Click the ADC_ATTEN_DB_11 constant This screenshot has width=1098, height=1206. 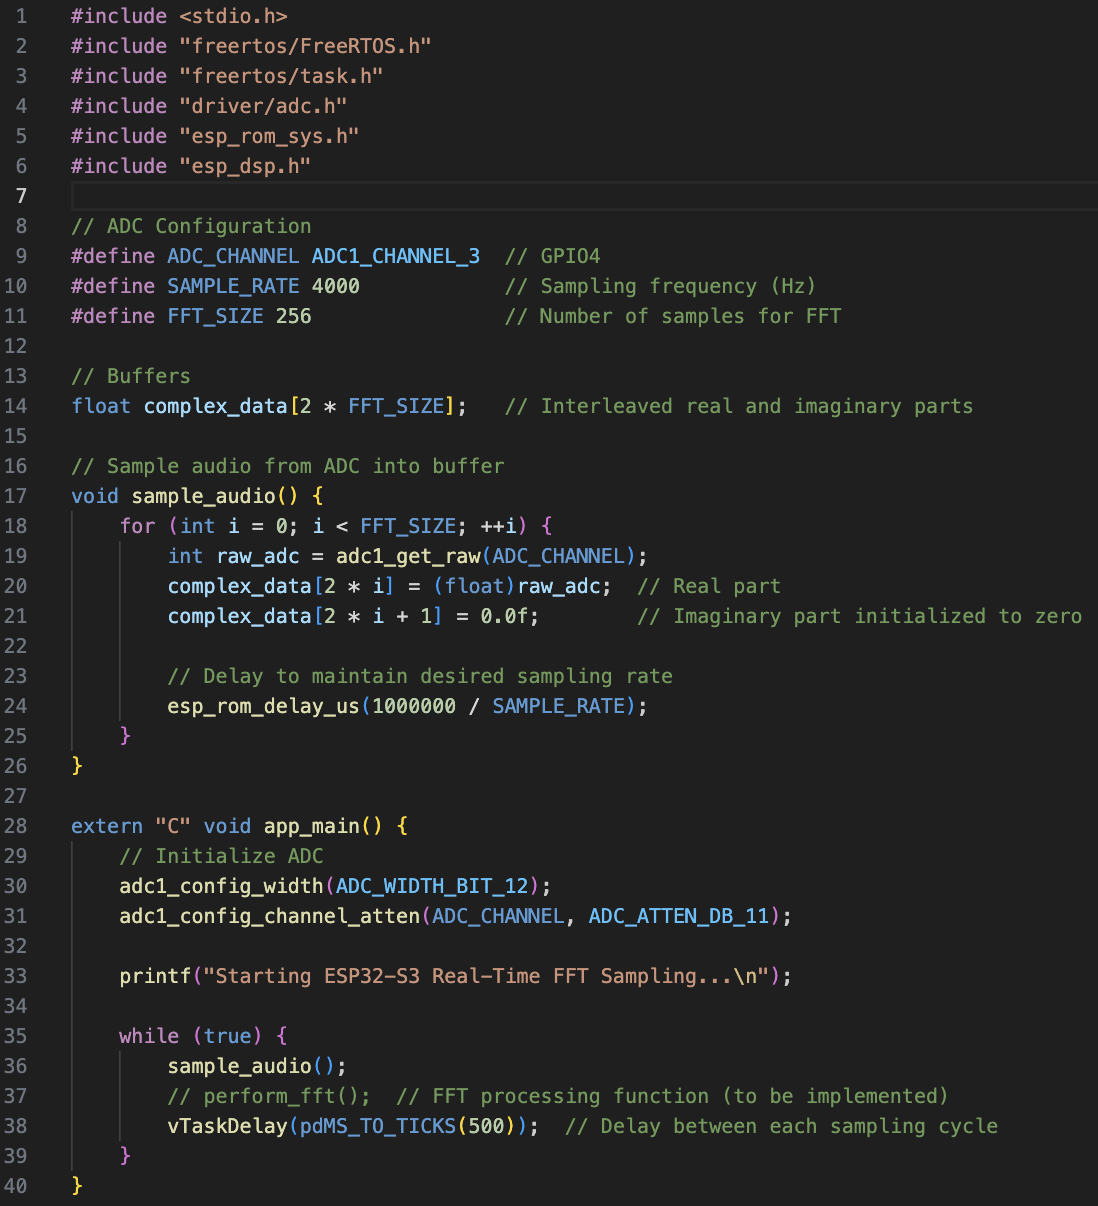(x=678, y=916)
